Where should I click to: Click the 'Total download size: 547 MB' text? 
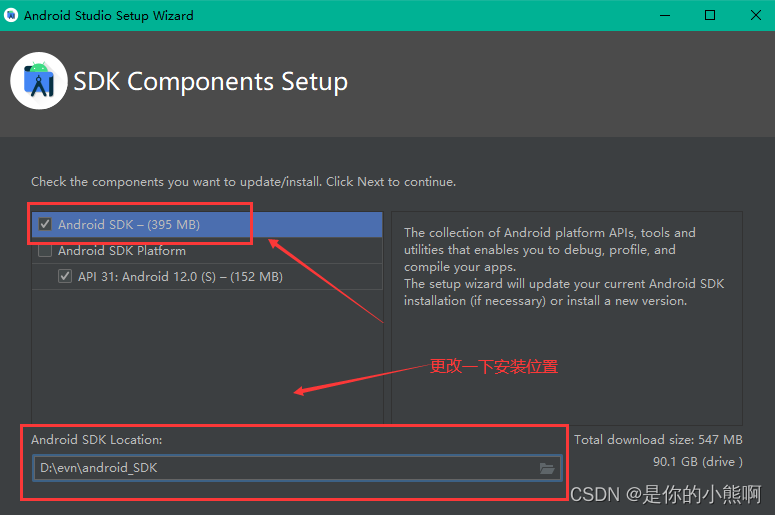pos(658,440)
